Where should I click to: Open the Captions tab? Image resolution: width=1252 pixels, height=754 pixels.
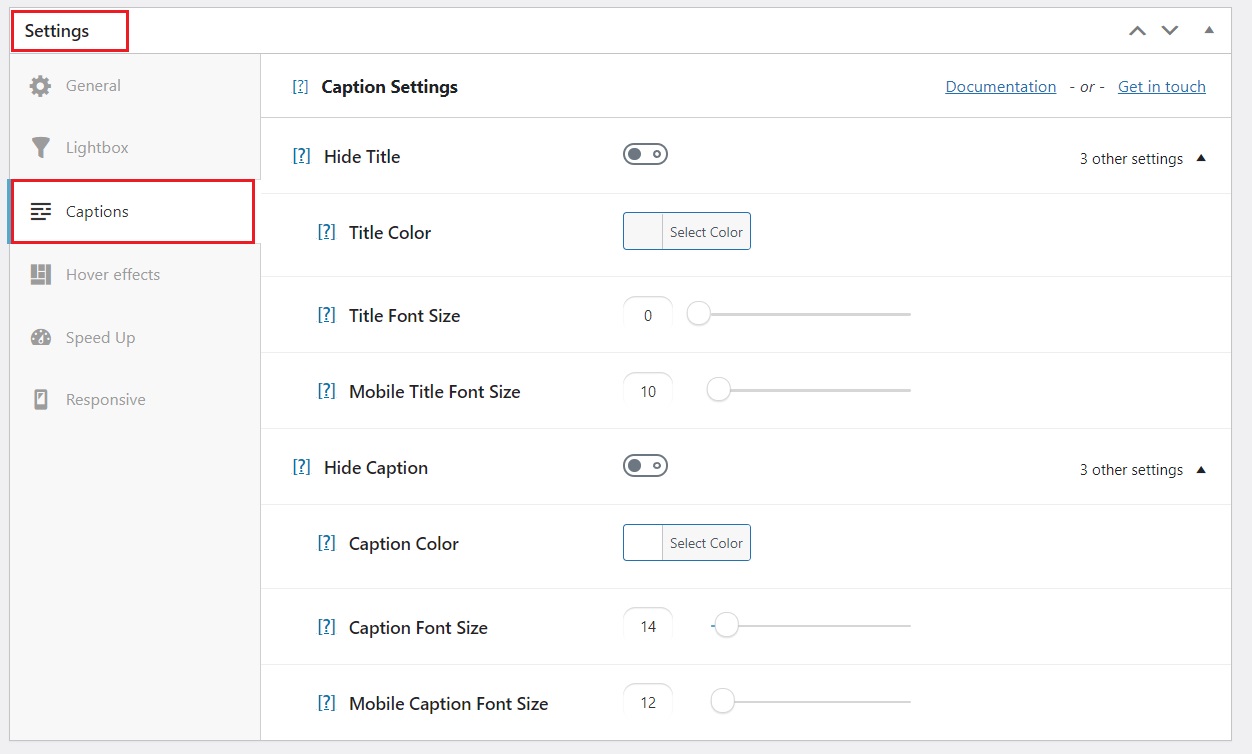coord(97,212)
